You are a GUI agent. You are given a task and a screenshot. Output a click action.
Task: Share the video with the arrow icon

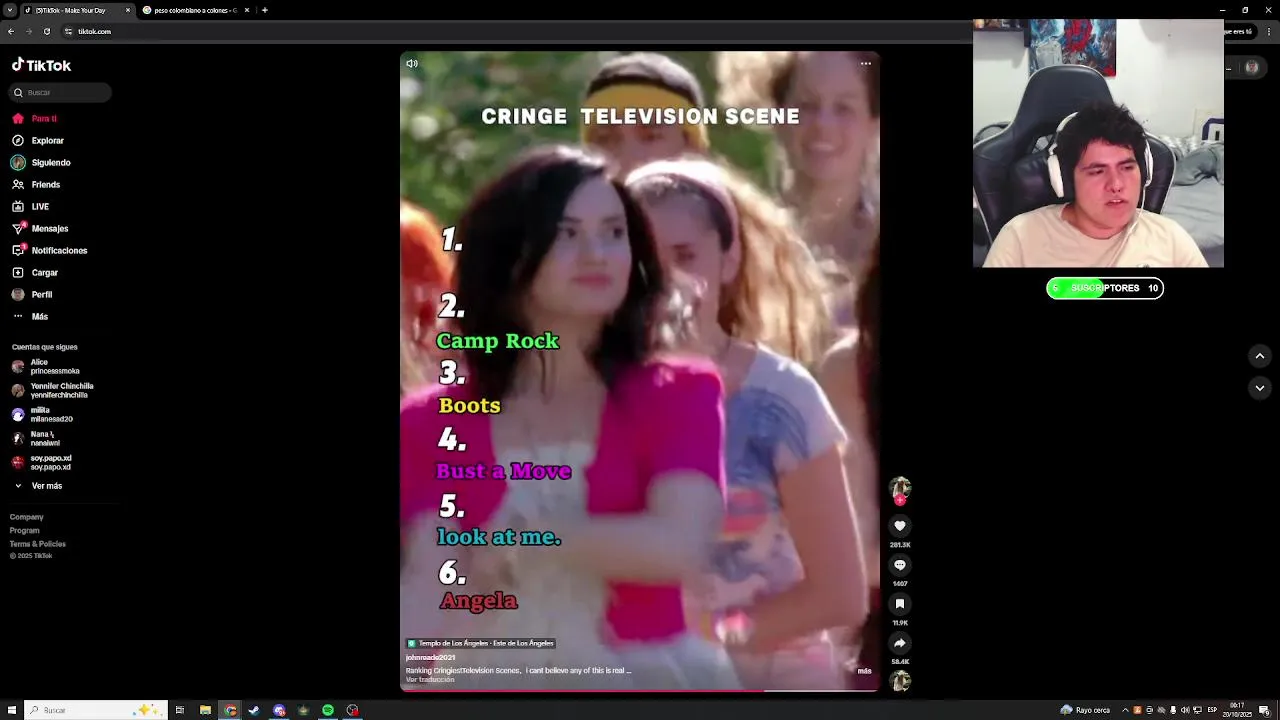(900, 643)
